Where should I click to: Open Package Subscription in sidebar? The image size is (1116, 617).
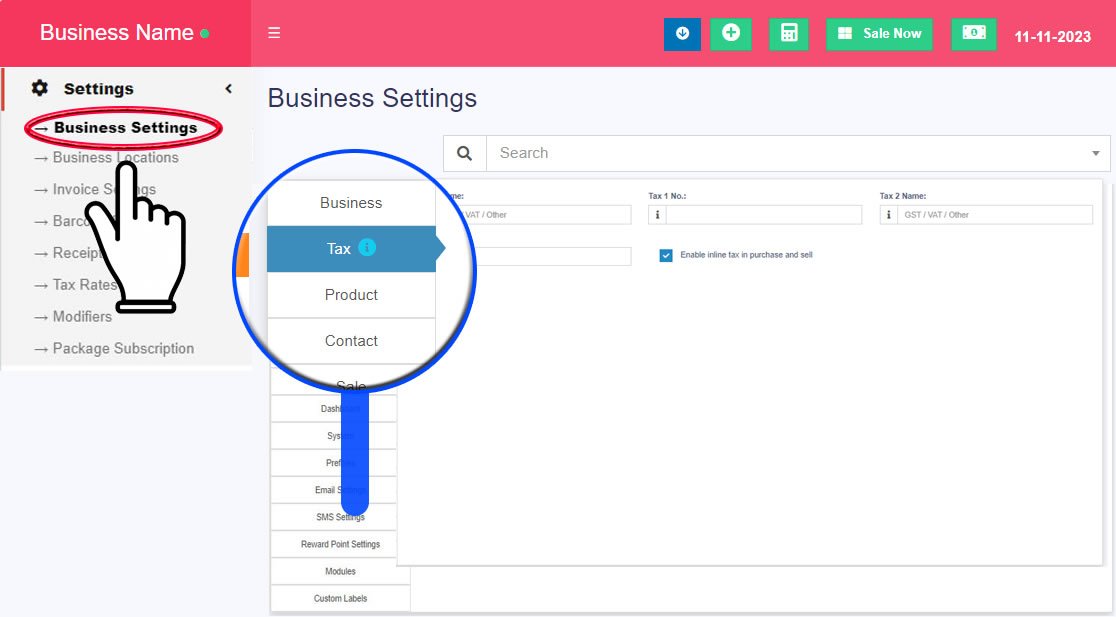click(x=123, y=348)
